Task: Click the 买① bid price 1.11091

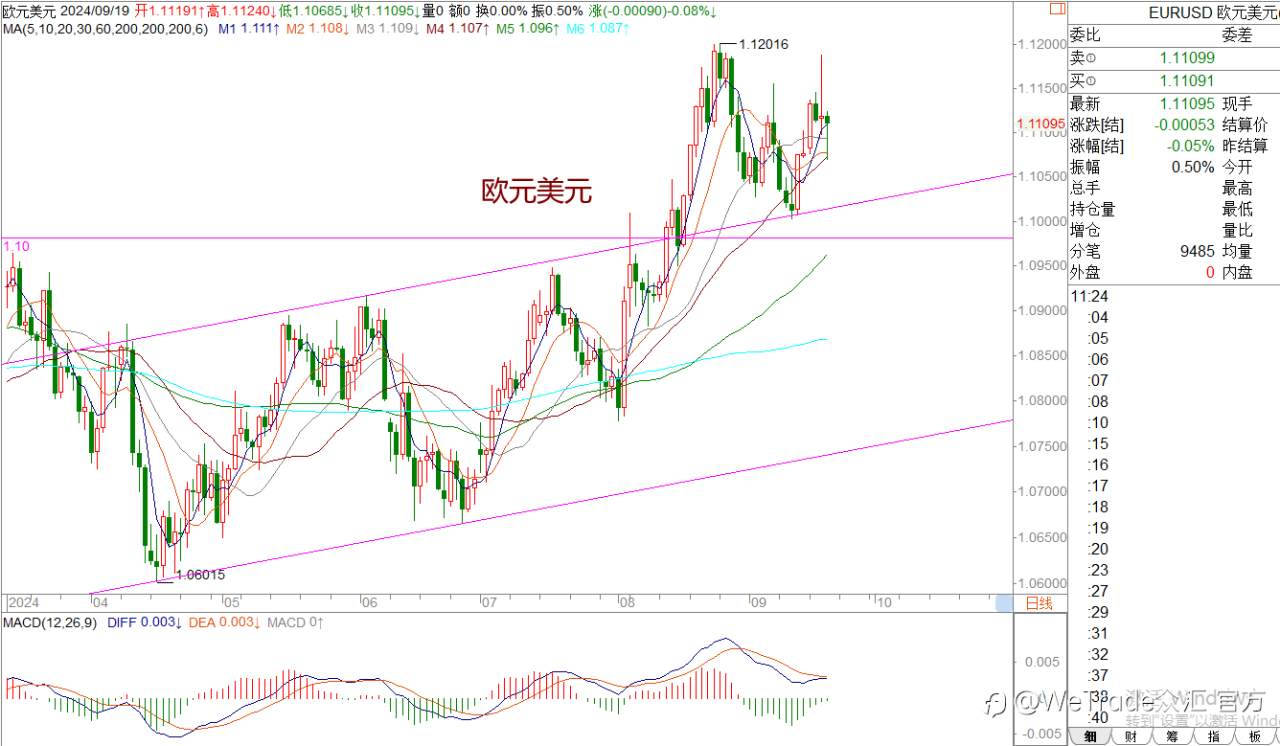Action: (1187, 81)
